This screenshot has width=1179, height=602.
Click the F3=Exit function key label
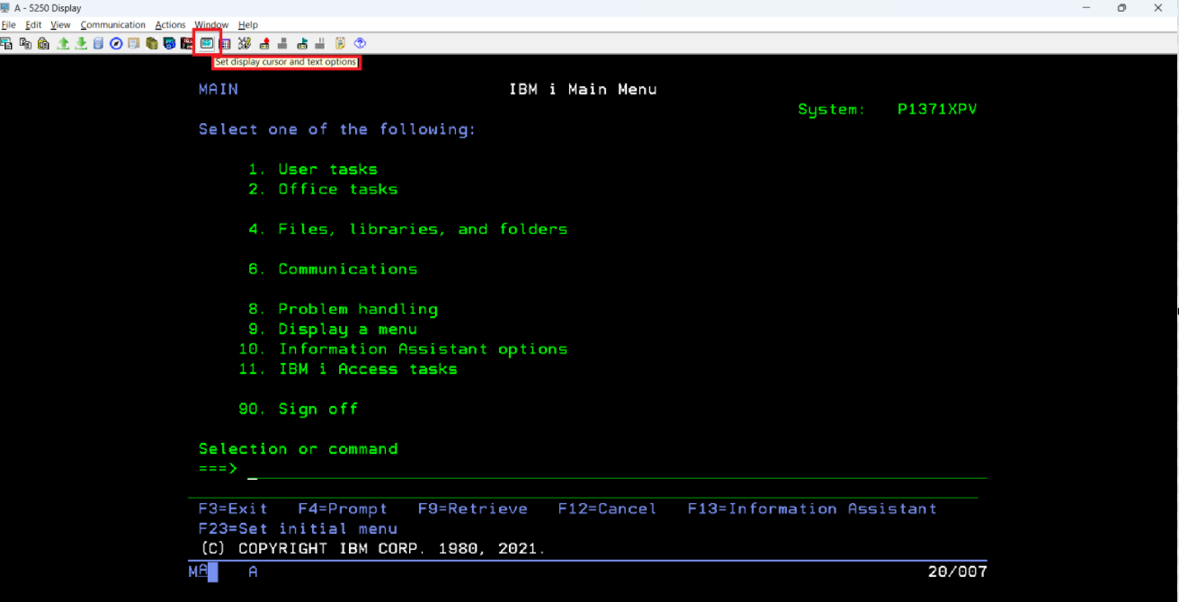coord(233,509)
